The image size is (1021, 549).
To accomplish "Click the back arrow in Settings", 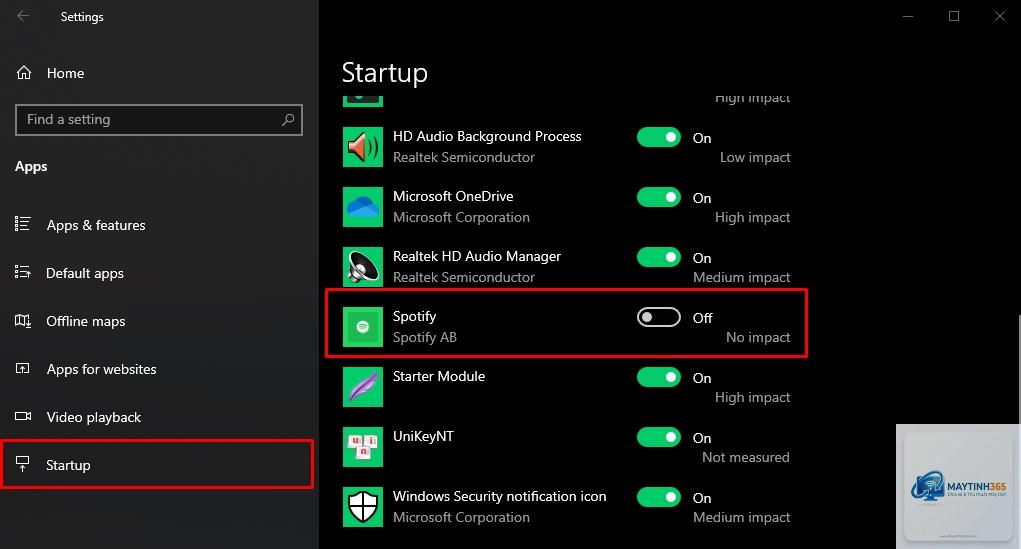I will [x=23, y=16].
